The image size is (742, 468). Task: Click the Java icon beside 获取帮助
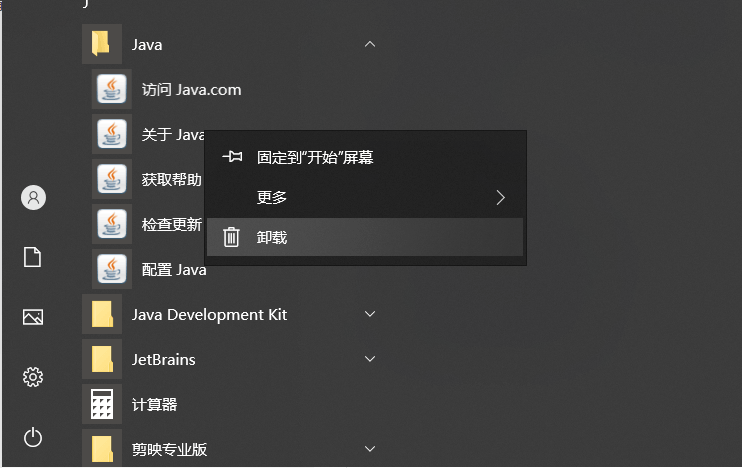click(x=112, y=179)
